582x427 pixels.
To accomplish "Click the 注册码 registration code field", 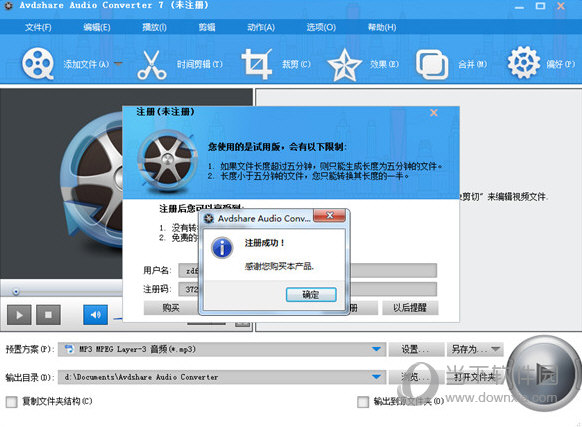I will tap(307, 289).
